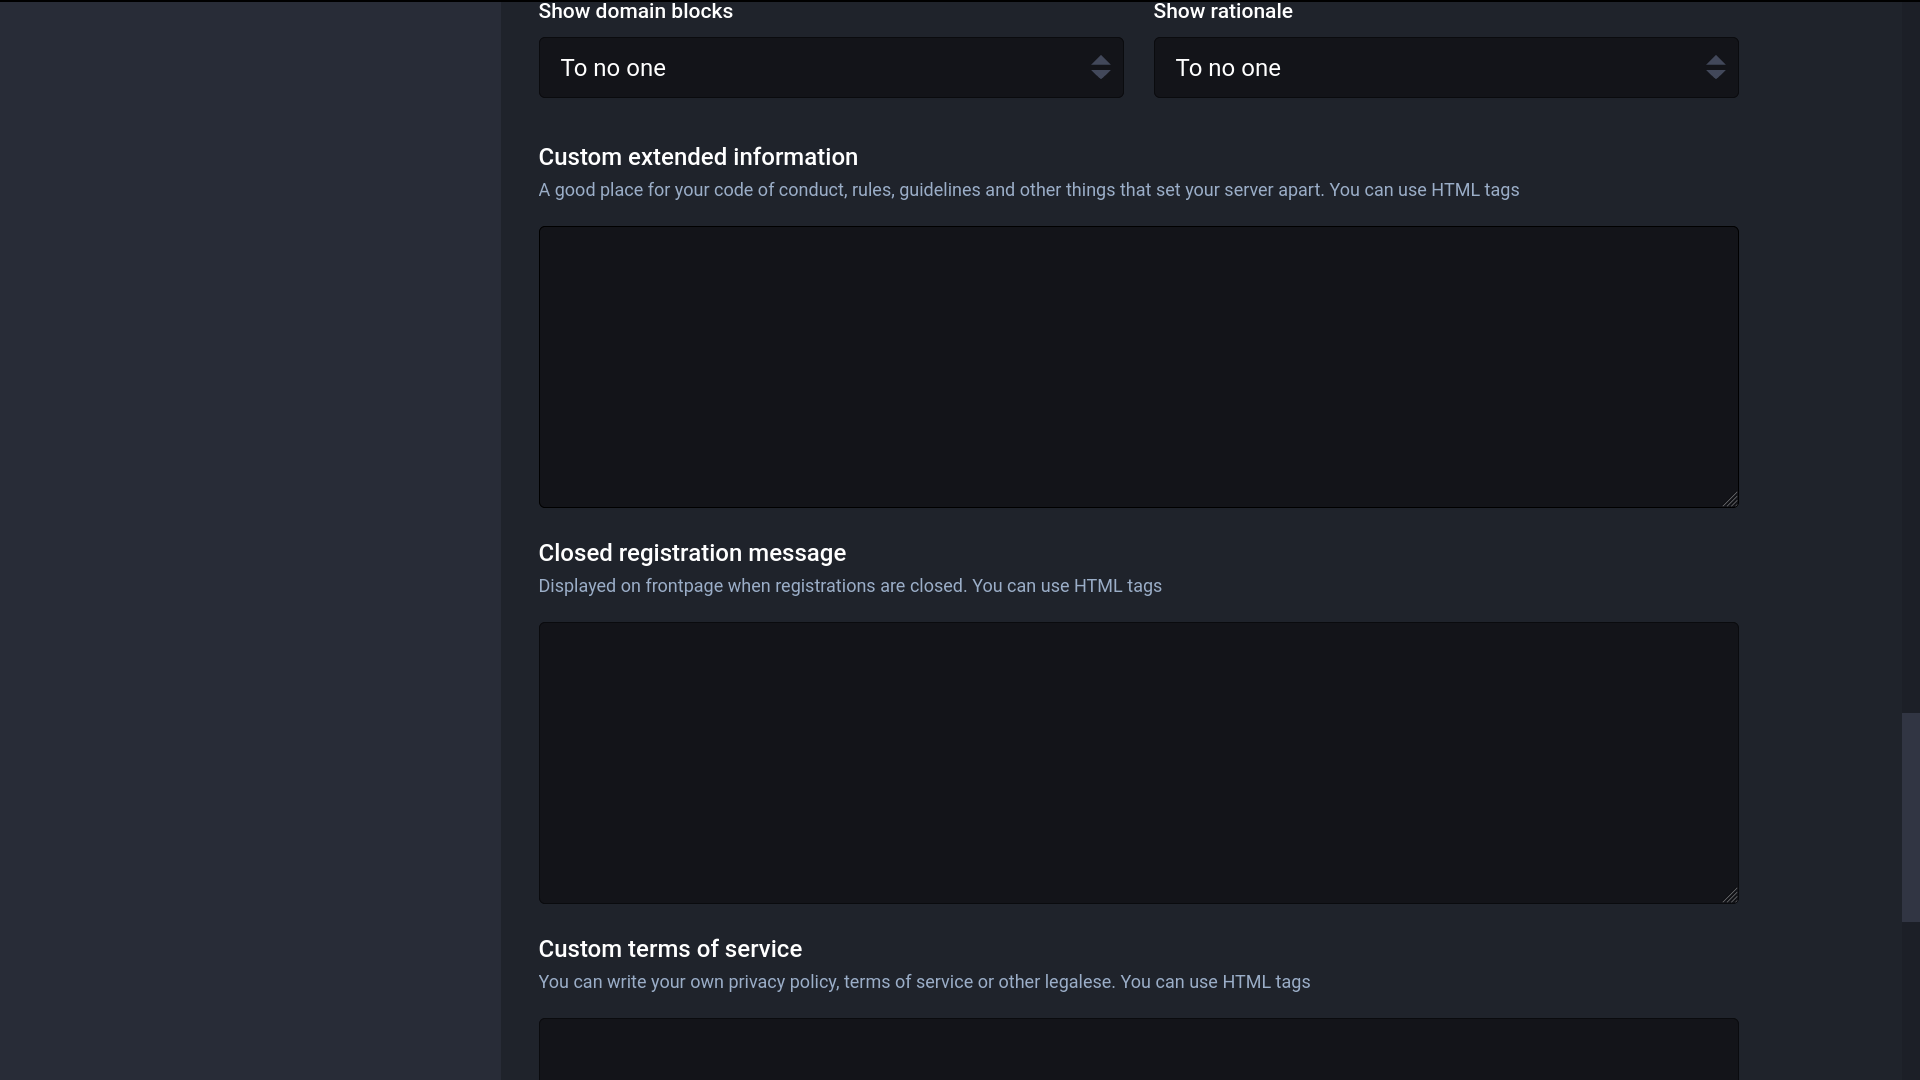
Task: Click resize handle of Closed registration message box
Action: pos(1730,895)
